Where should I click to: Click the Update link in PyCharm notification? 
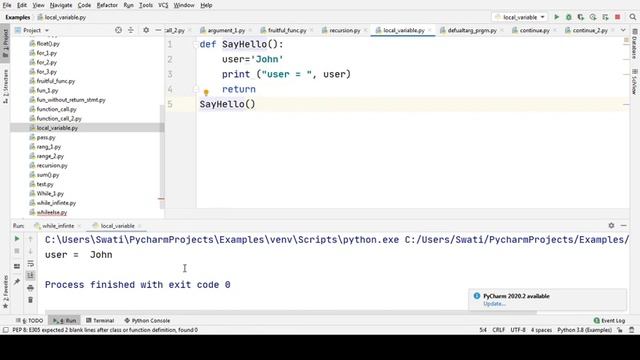pyautogui.click(x=494, y=304)
